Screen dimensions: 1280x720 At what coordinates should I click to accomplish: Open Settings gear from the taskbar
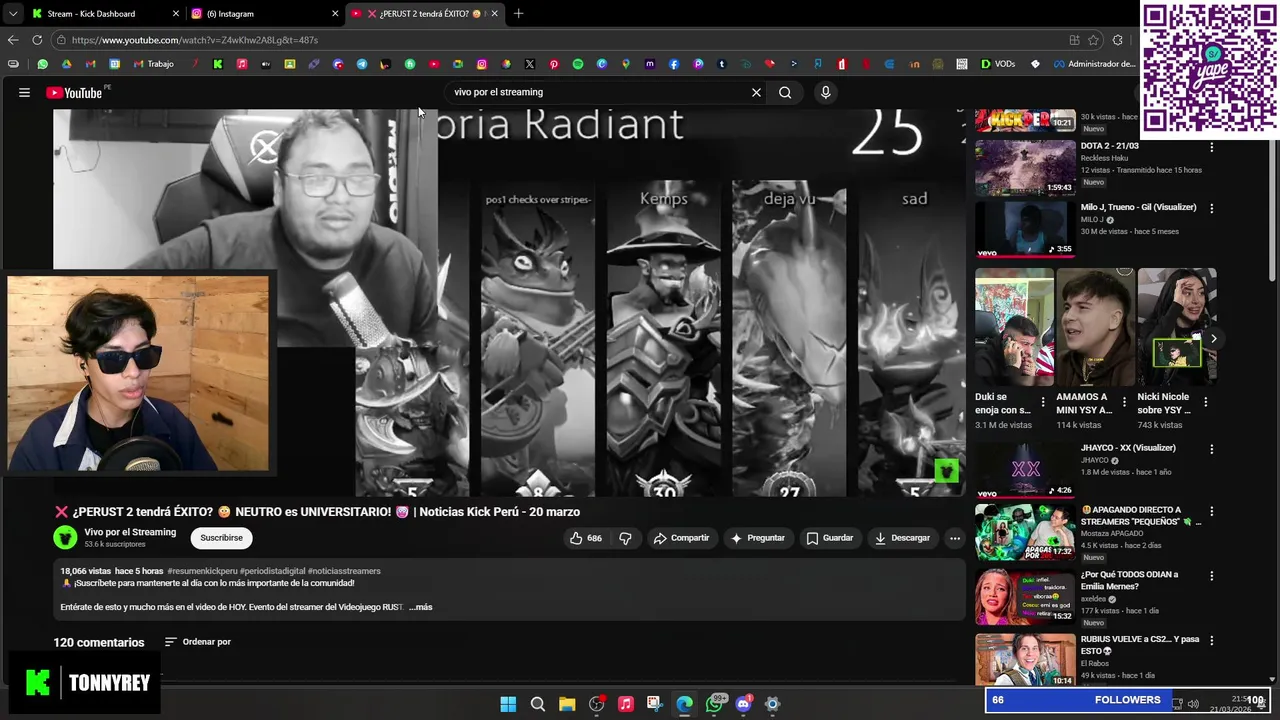click(772, 704)
